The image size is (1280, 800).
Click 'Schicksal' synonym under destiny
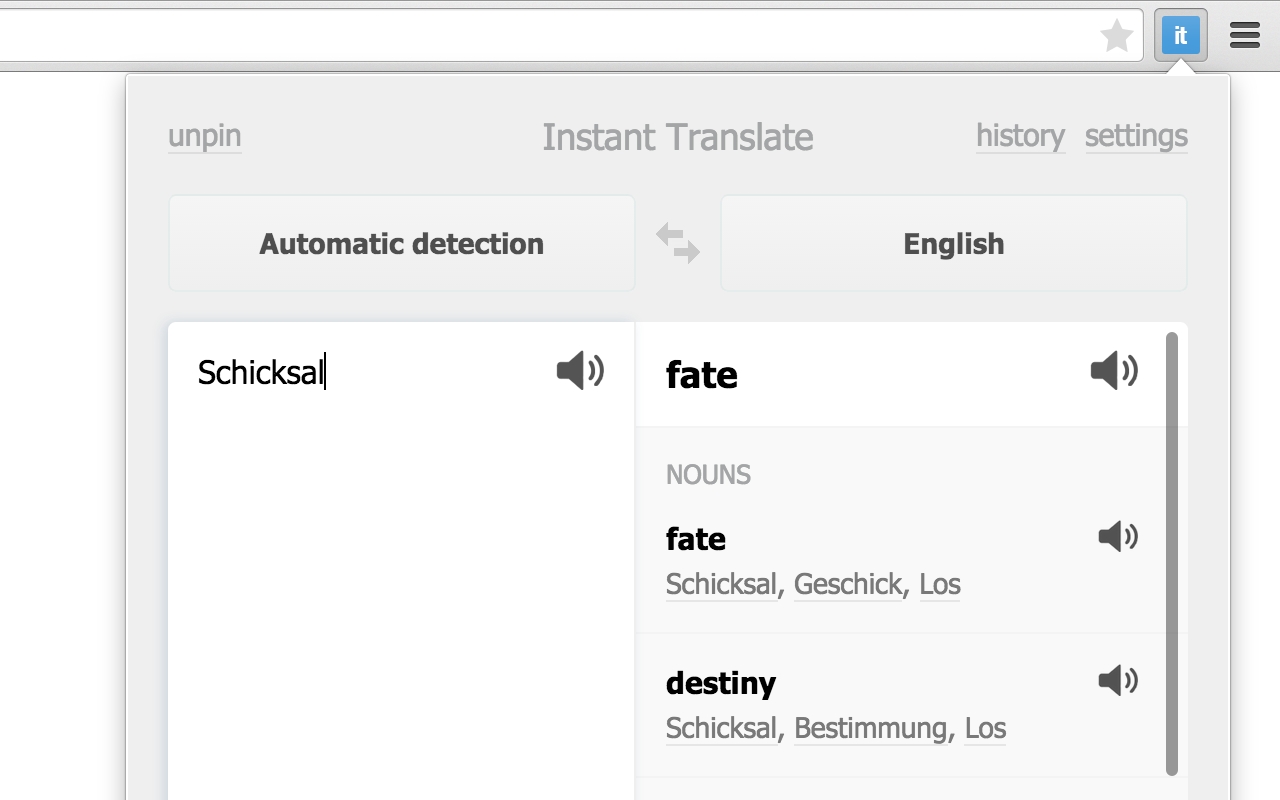coord(721,728)
